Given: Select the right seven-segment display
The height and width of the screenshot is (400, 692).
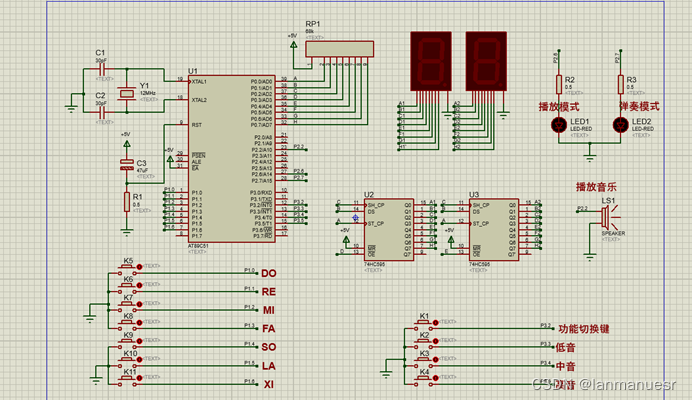Looking at the screenshot, I should click(486, 61).
